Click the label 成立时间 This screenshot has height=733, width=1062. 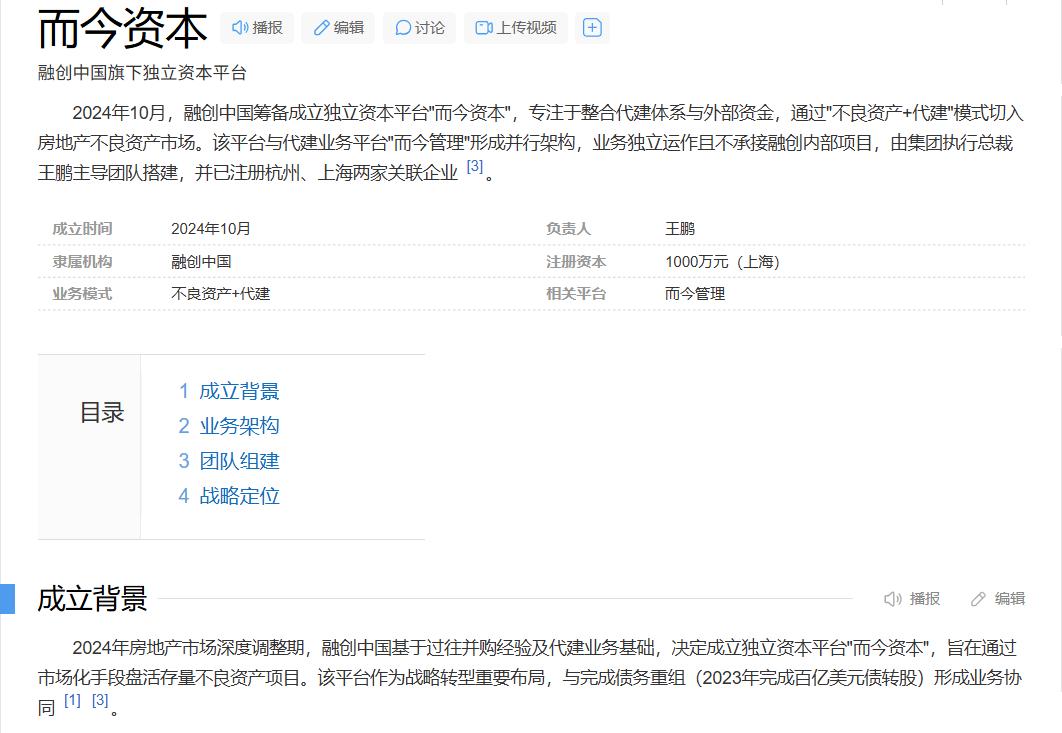82,229
